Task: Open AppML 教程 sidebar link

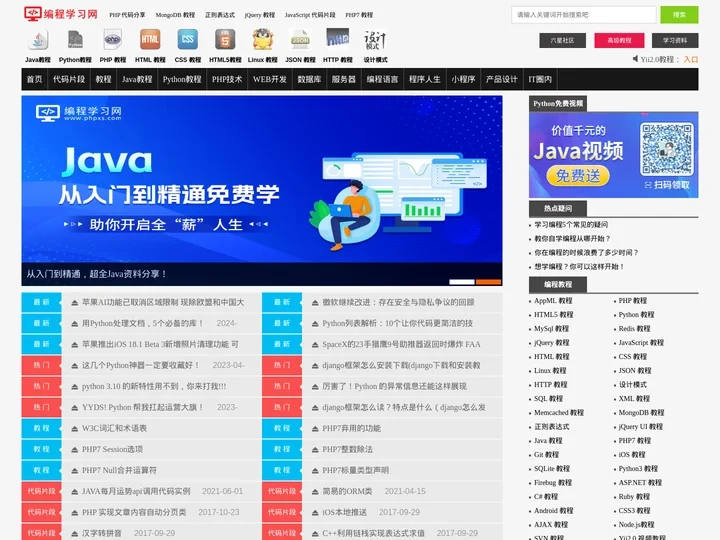Action: coord(553,301)
